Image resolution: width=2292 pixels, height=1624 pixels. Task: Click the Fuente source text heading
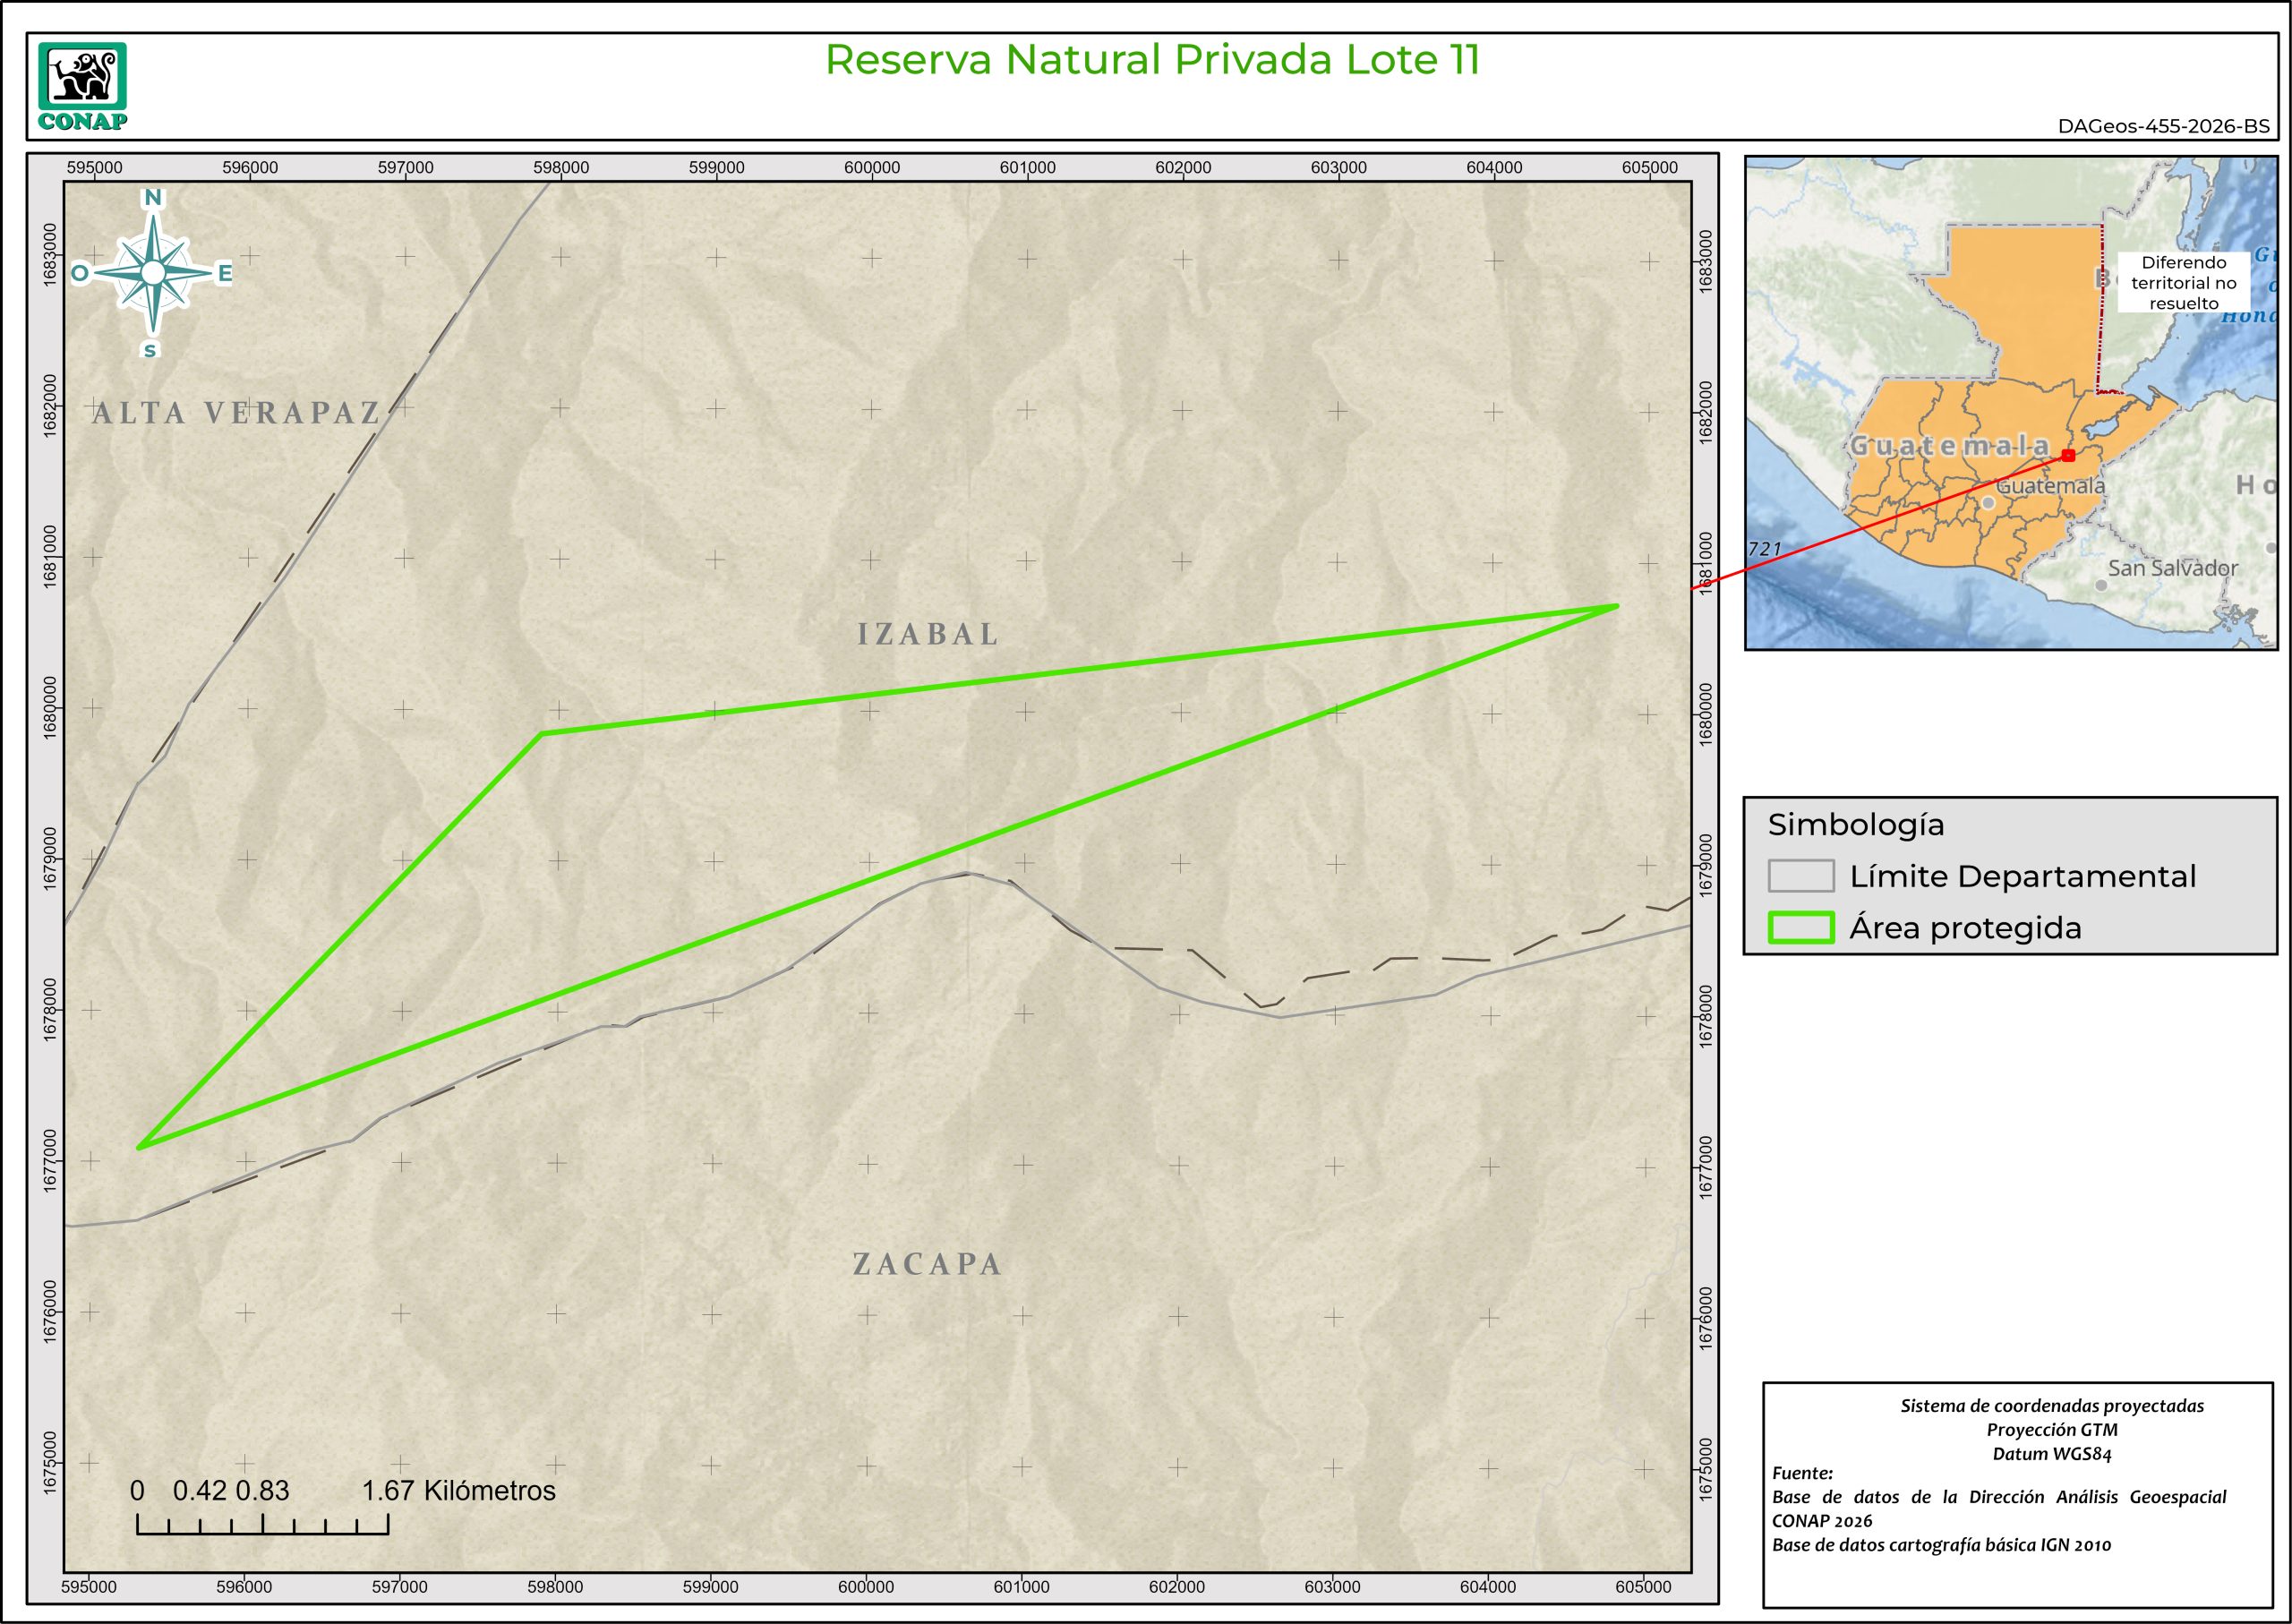1802,1473
